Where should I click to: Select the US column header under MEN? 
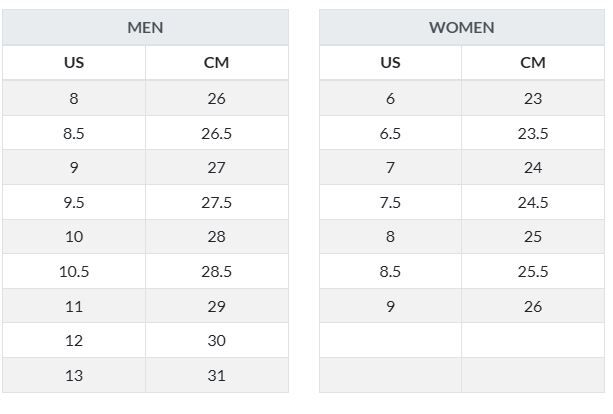(74, 62)
